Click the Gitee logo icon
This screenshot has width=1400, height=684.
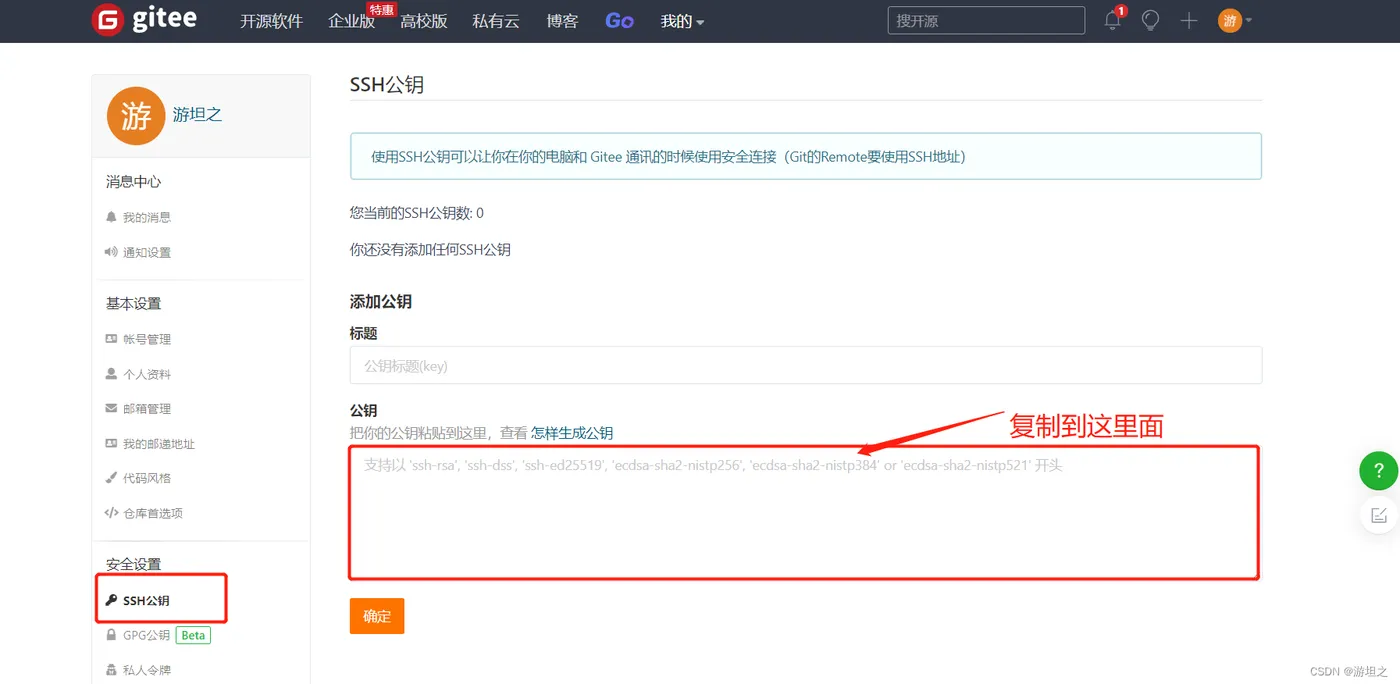[x=107, y=20]
